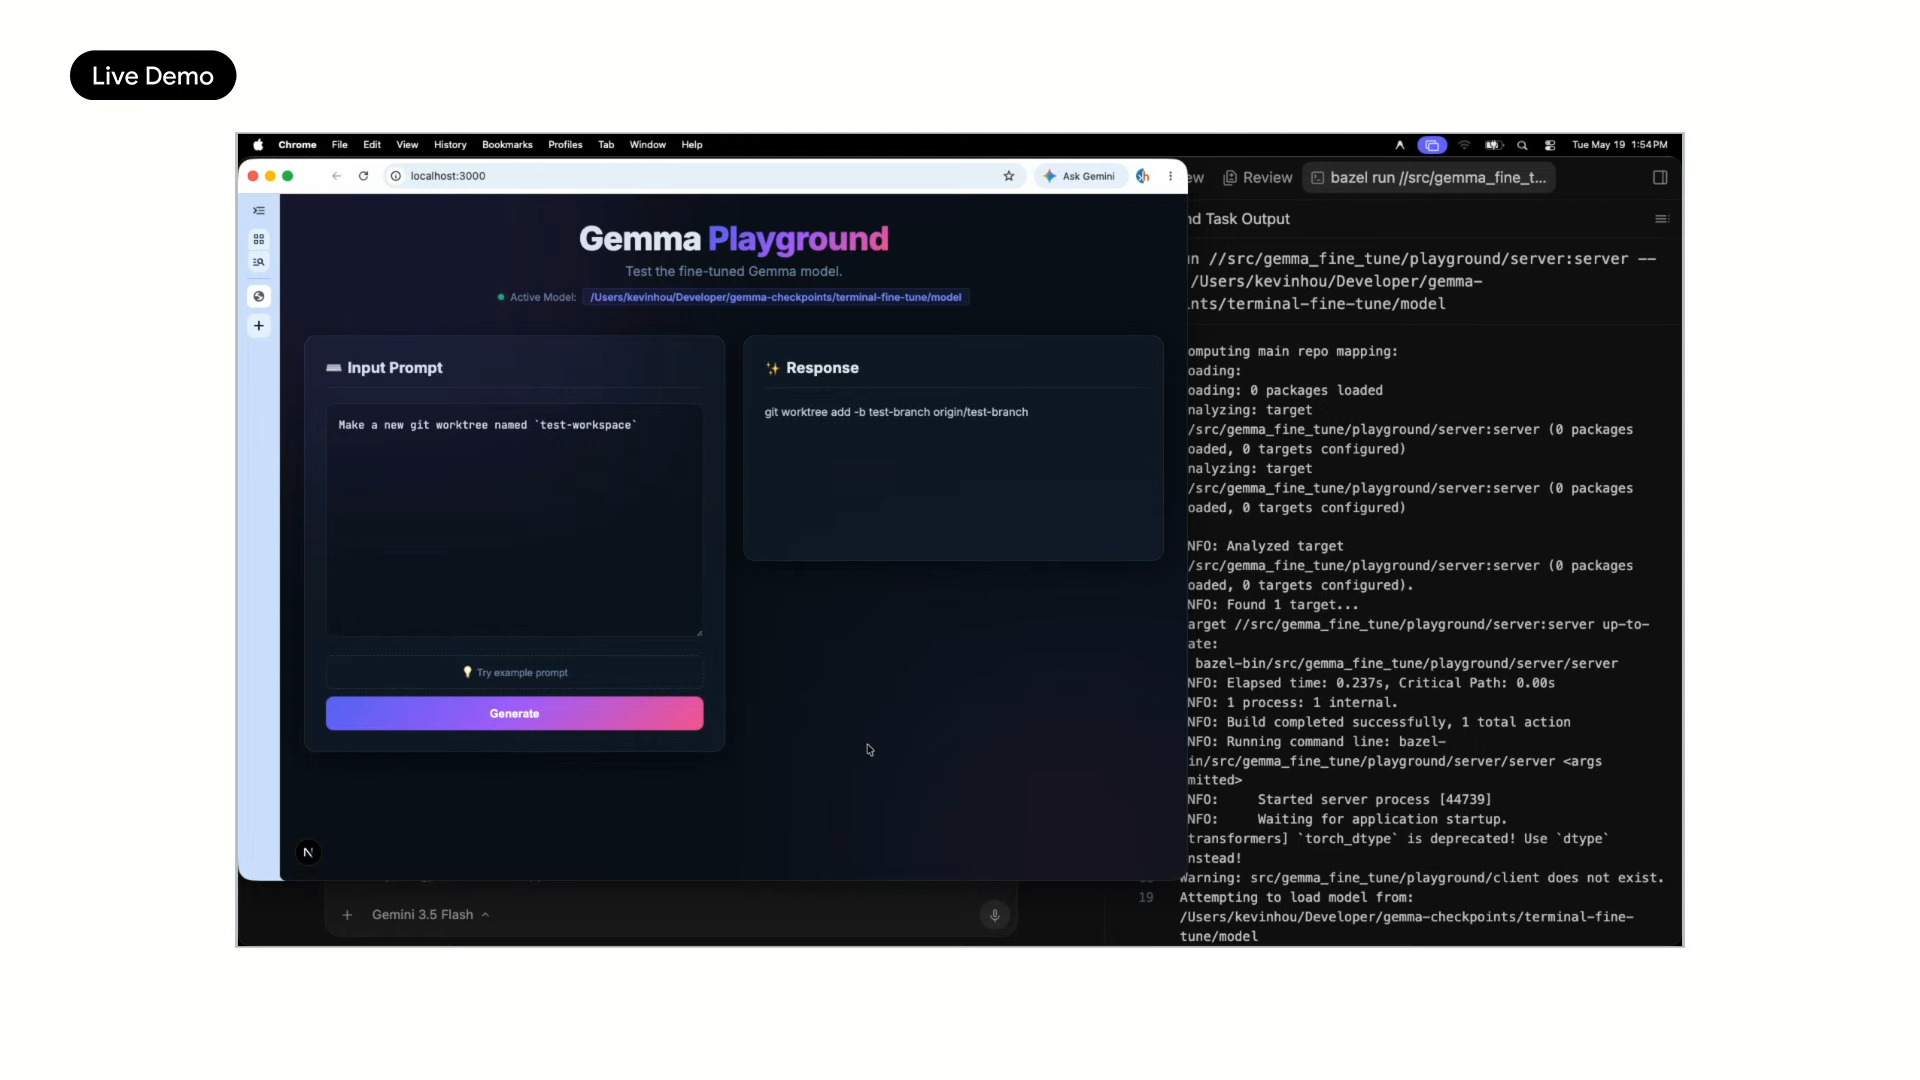
Task: Open Spotlight search in menu bar
Action: (x=1522, y=145)
